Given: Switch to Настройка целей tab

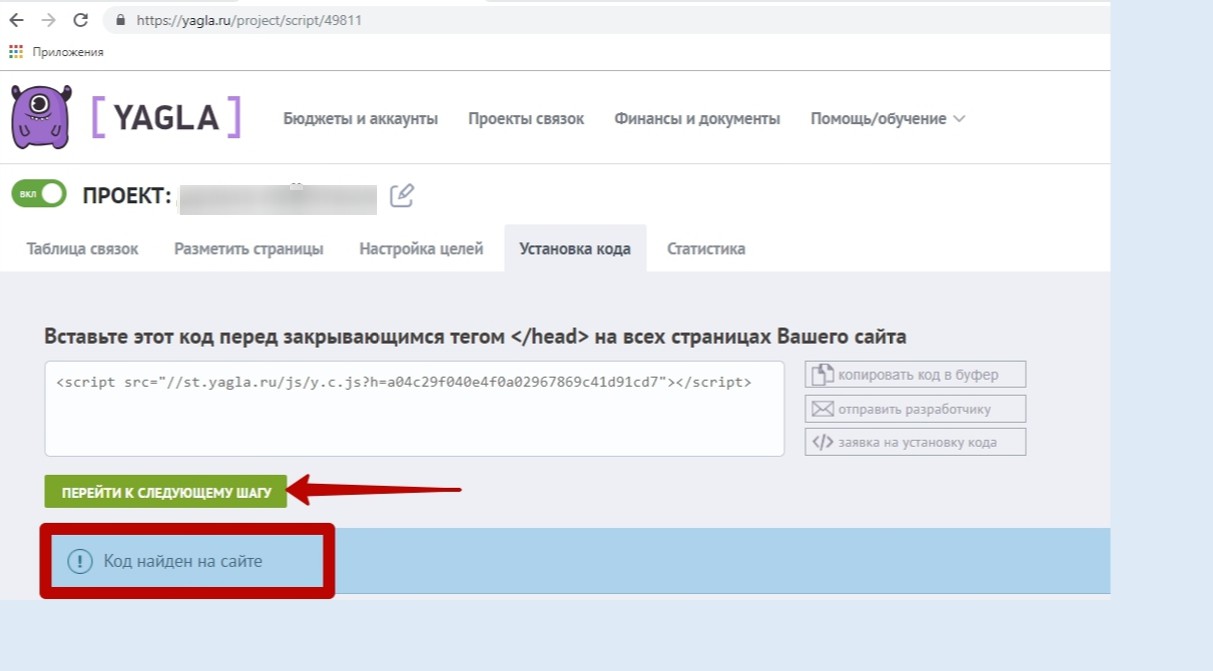Looking at the screenshot, I should [421, 249].
